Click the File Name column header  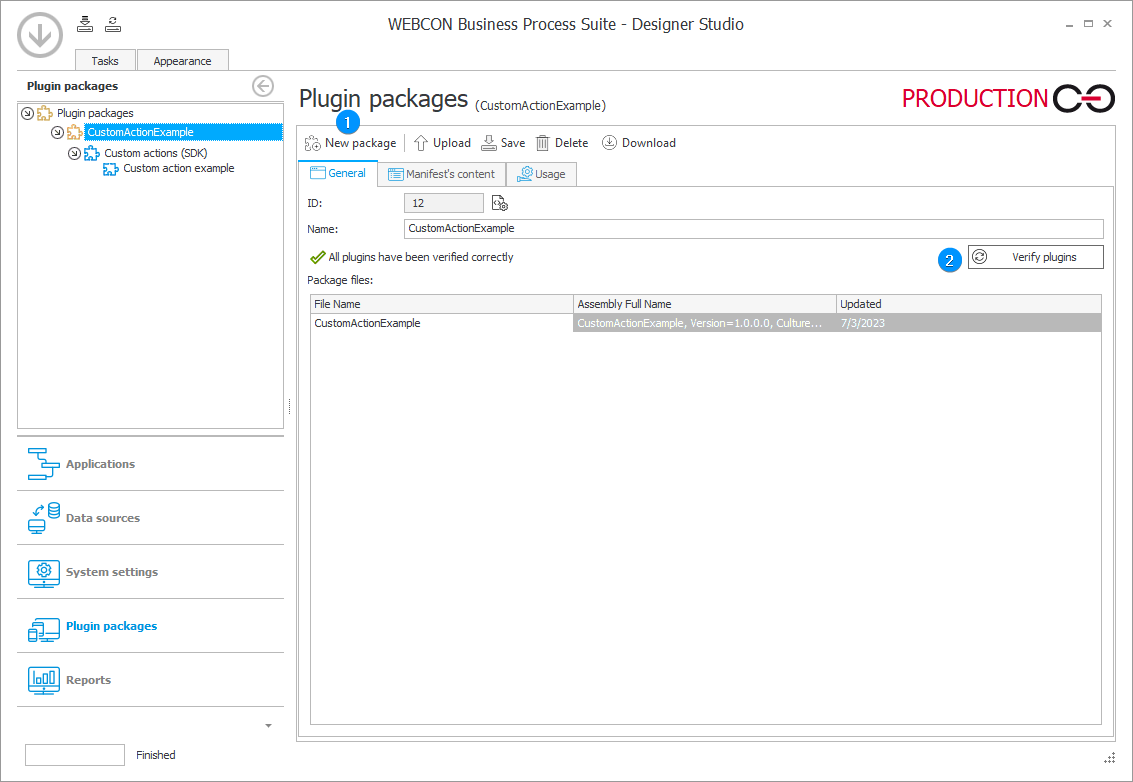point(441,304)
